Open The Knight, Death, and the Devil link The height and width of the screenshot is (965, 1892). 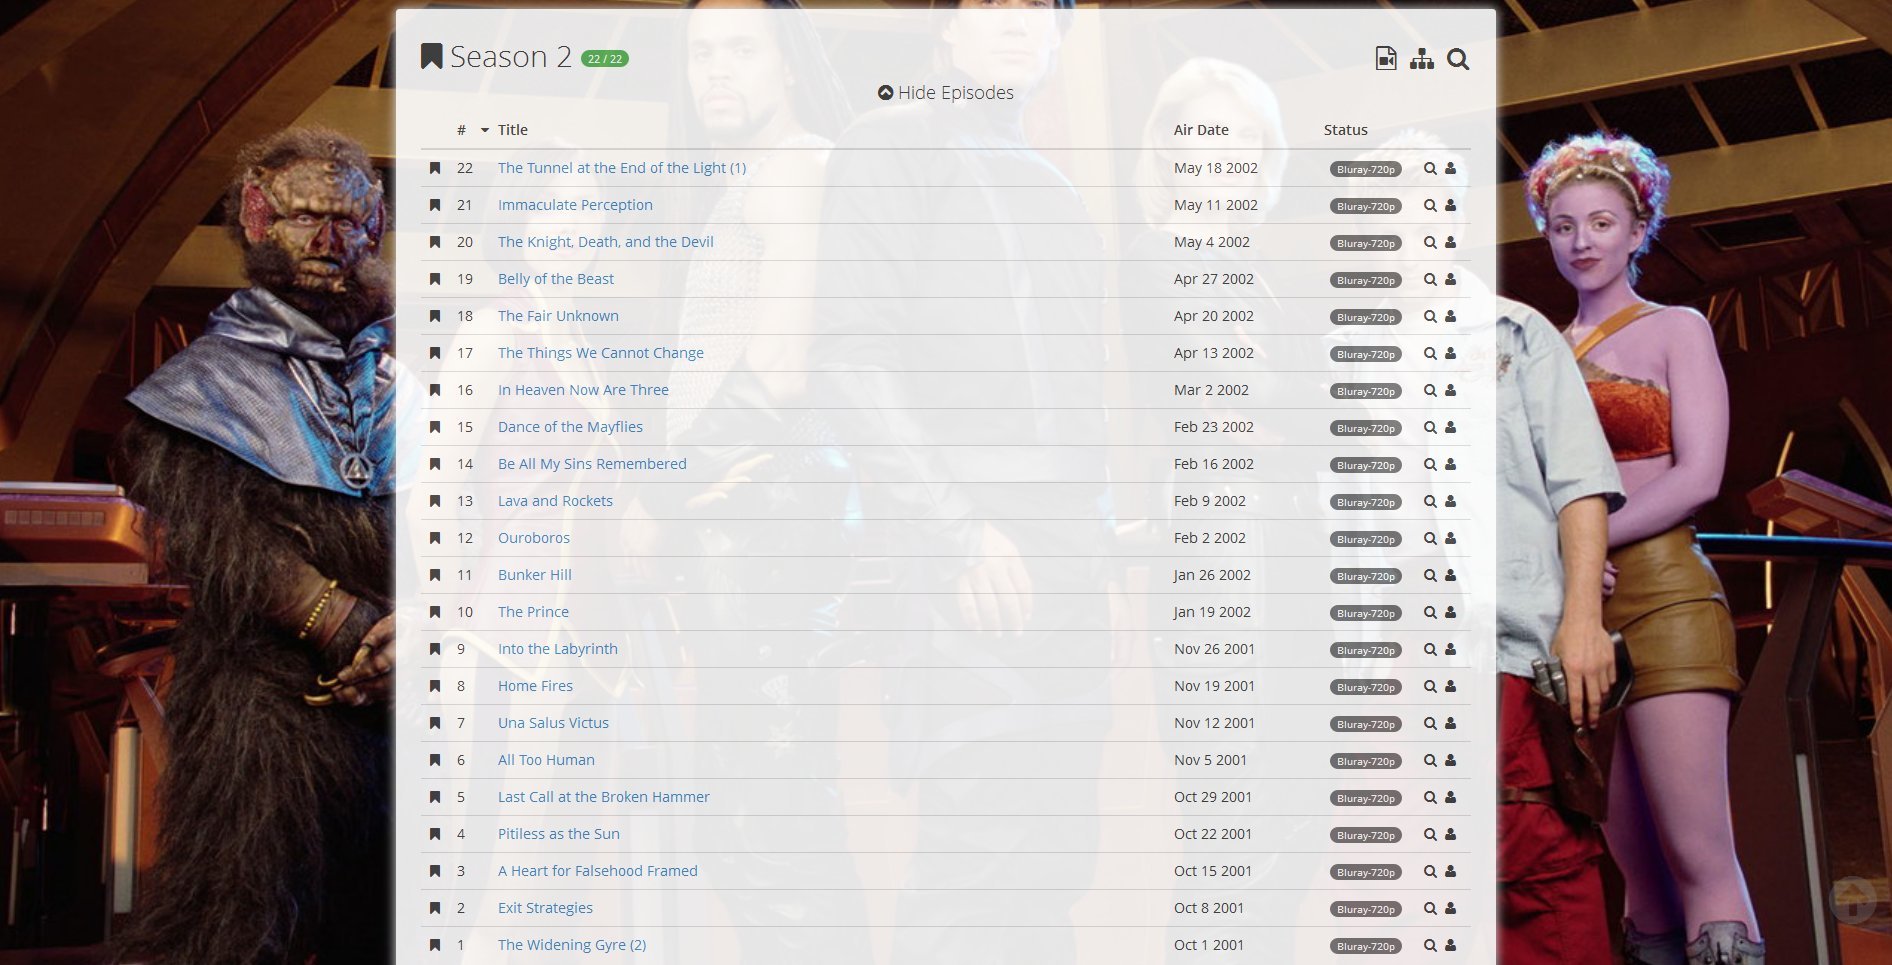[x=605, y=242]
